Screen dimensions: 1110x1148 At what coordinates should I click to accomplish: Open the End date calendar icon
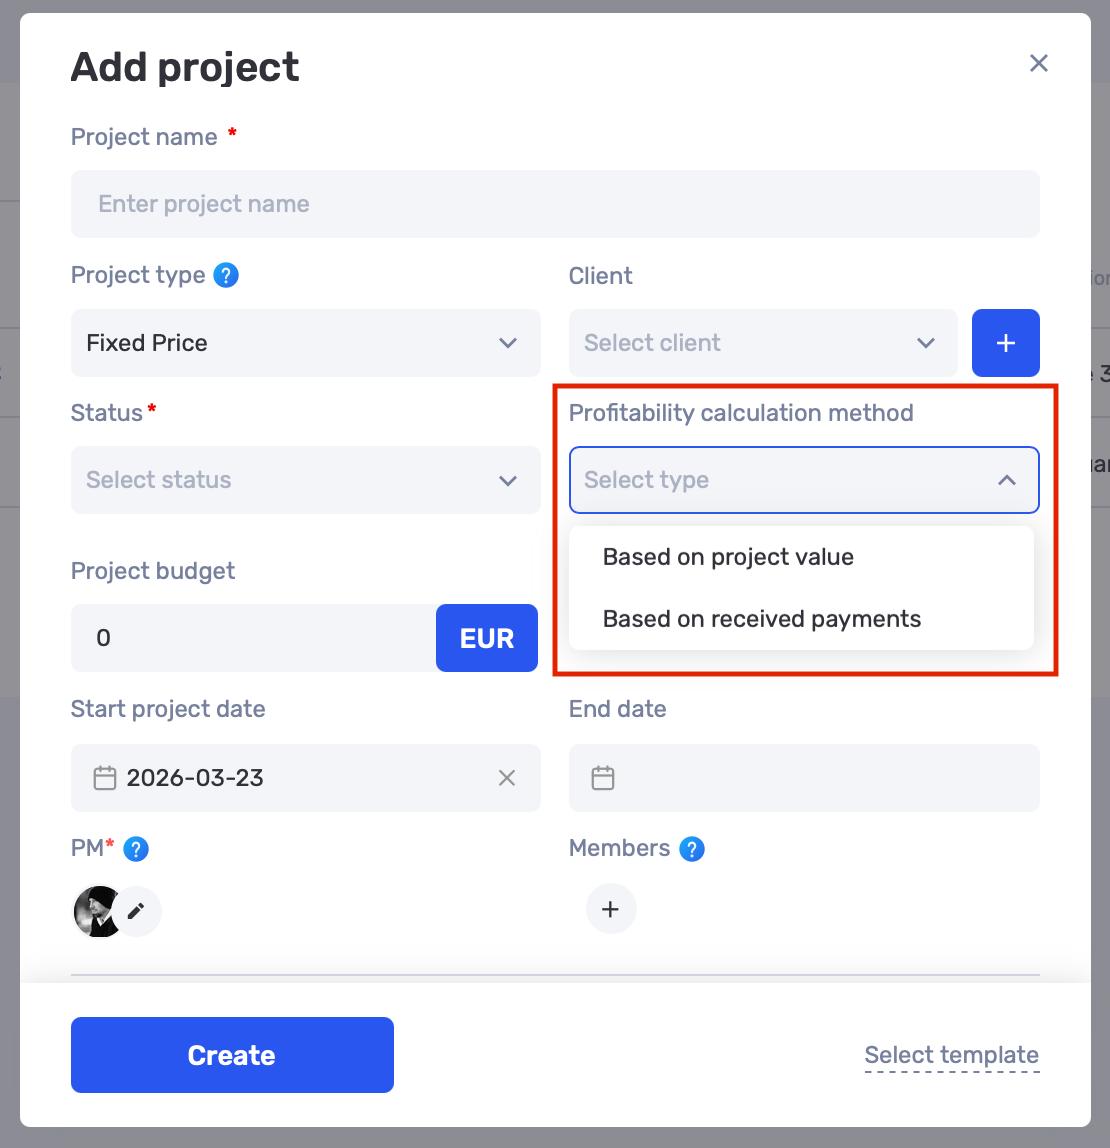(x=603, y=778)
